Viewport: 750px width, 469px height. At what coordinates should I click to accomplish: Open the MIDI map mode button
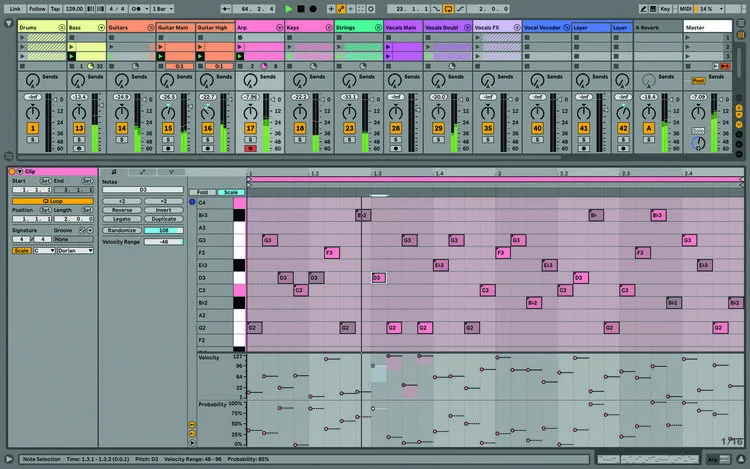685,9
